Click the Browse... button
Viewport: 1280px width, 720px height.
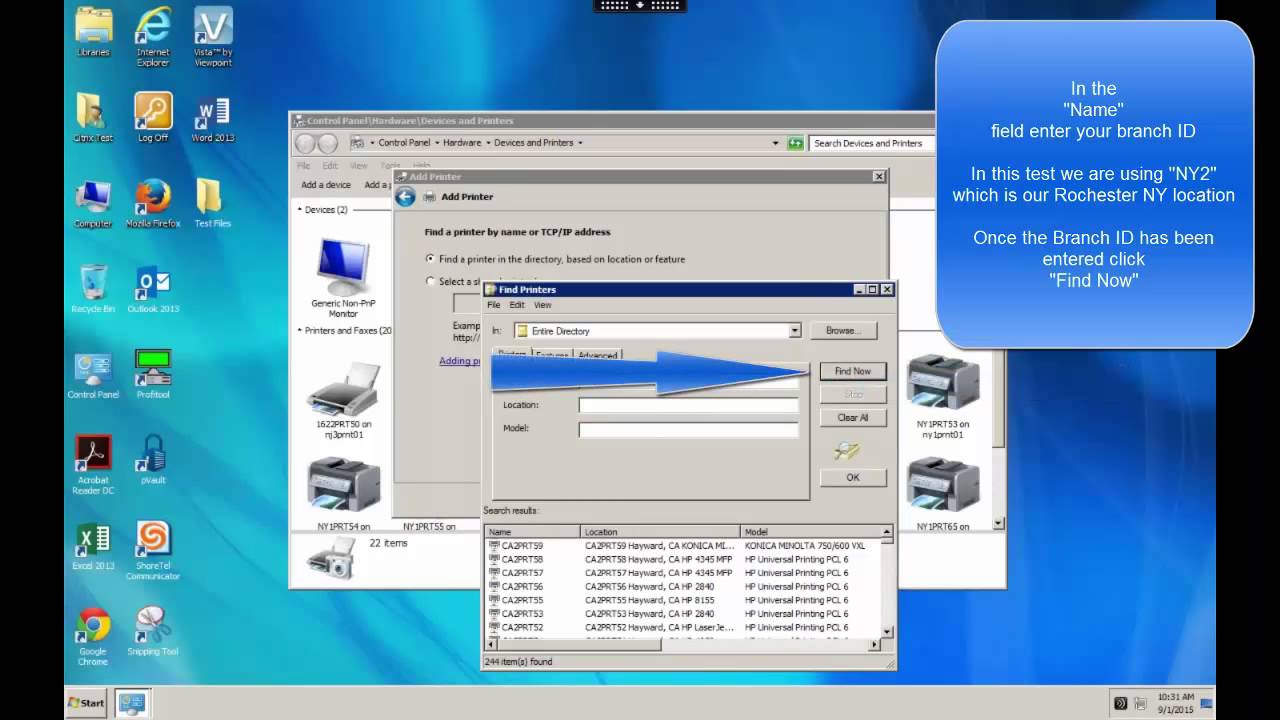tap(841, 330)
